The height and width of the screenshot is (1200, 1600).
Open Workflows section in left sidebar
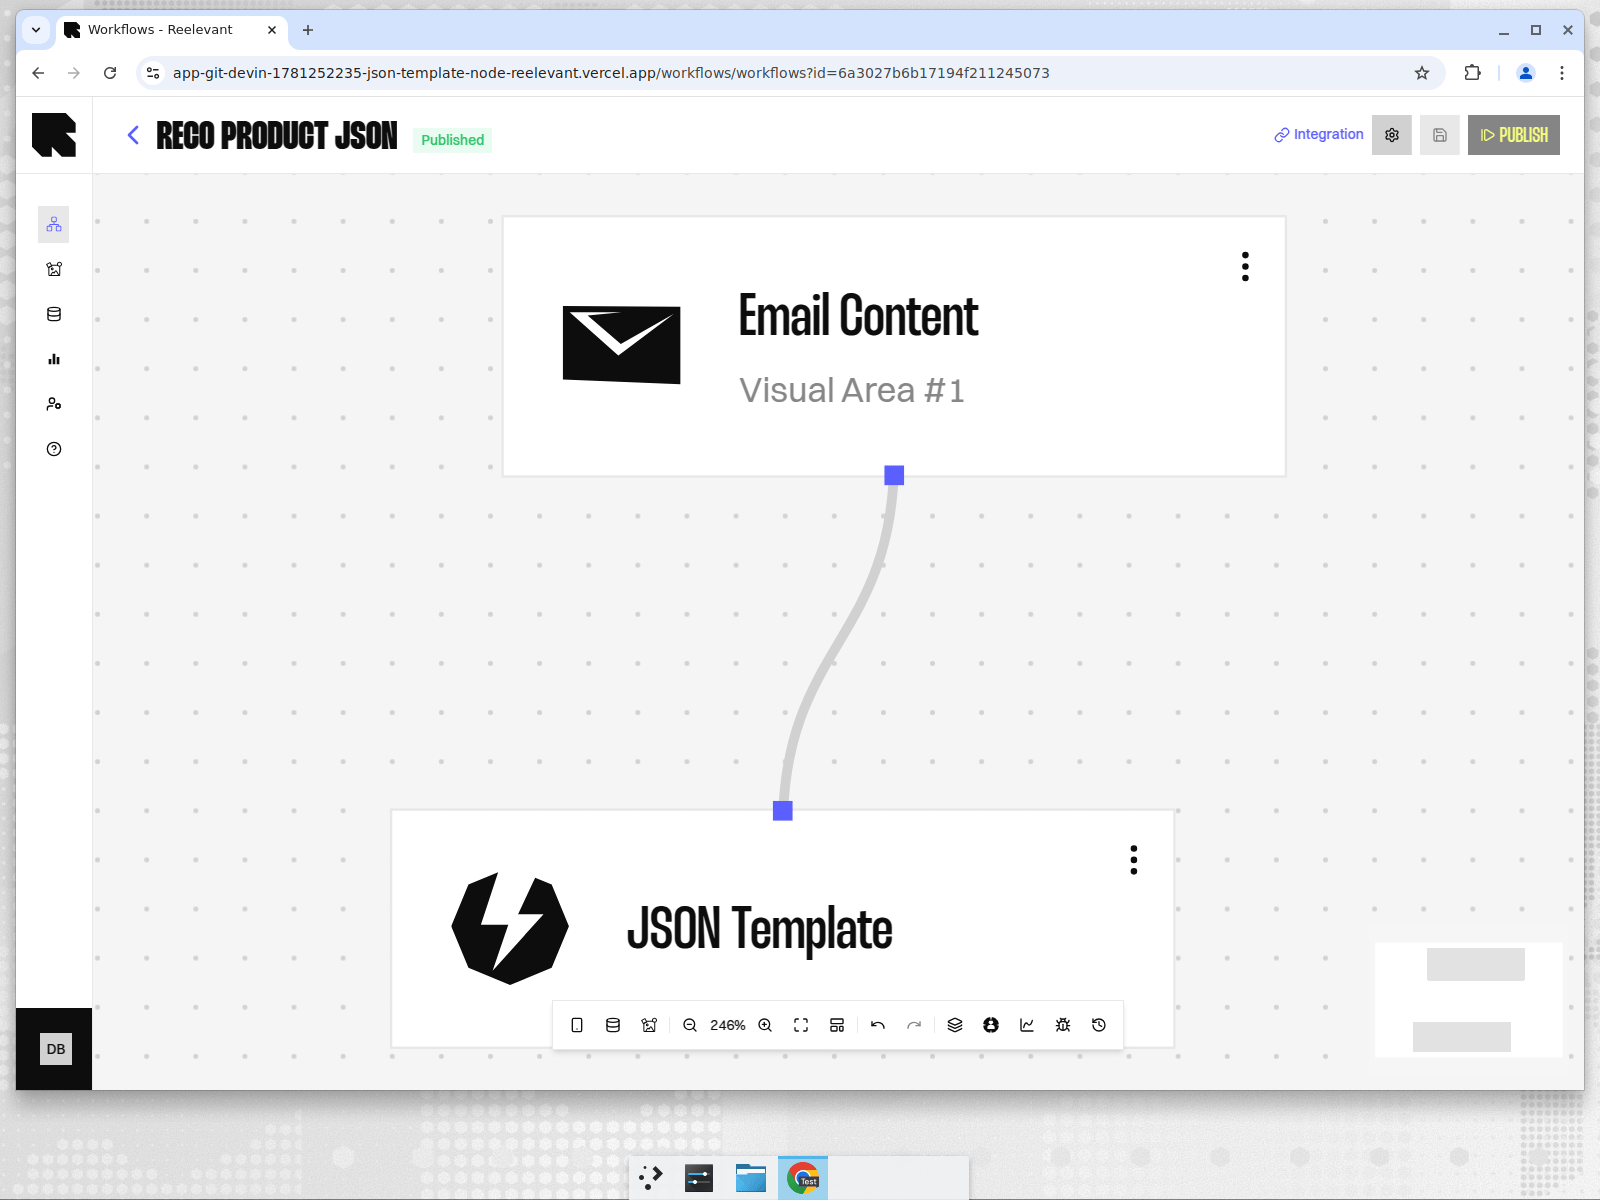coord(54,225)
